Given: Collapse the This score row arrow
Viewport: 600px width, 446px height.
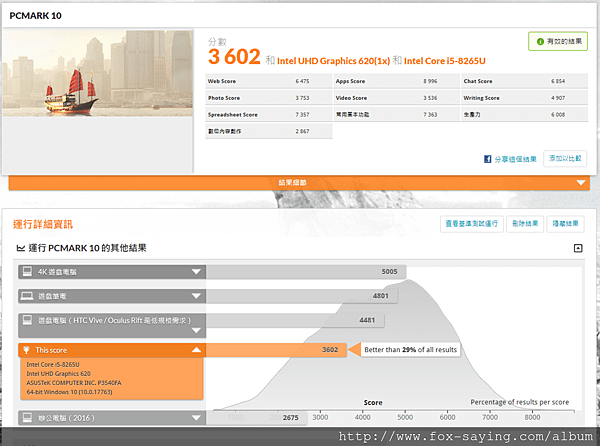Looking at the screenshot, I should tap(196, 350).
